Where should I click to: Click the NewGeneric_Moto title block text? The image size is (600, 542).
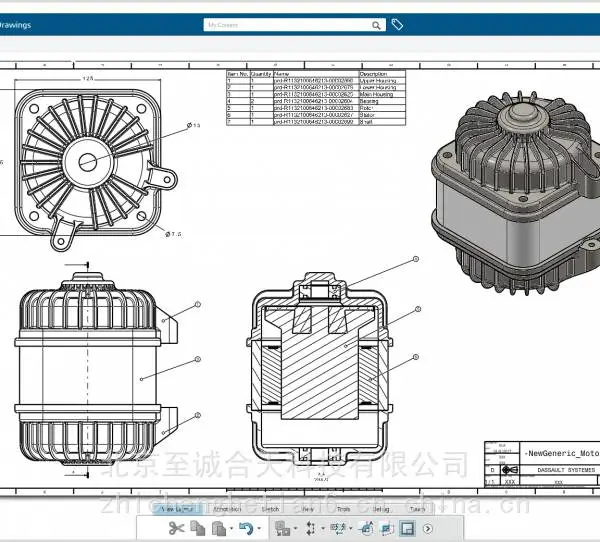tap(562, 453)
